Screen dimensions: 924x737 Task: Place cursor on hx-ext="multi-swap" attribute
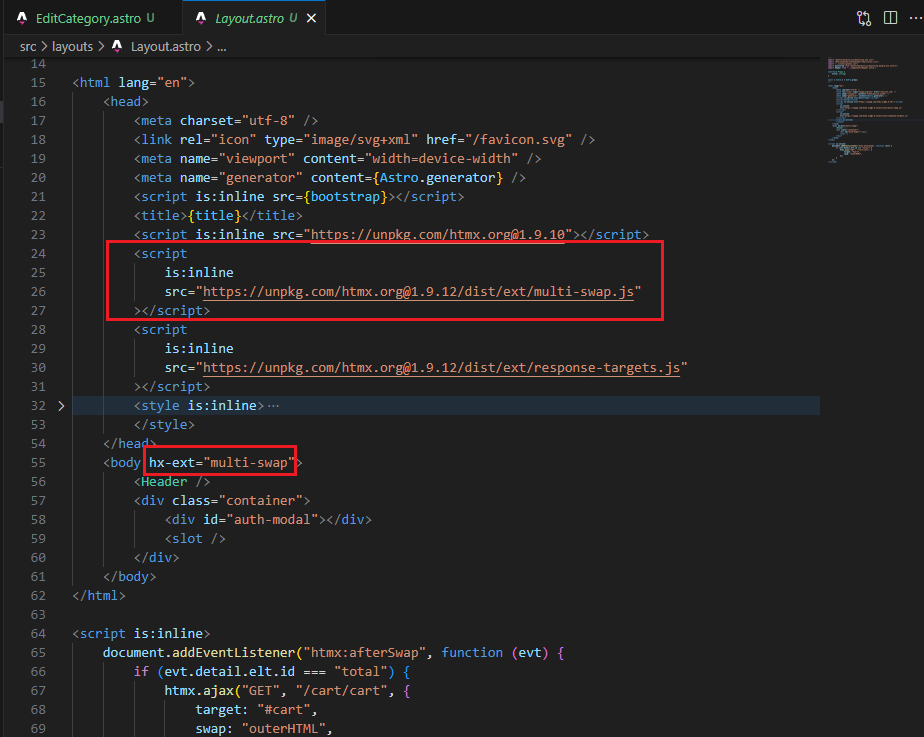[221, 463]
